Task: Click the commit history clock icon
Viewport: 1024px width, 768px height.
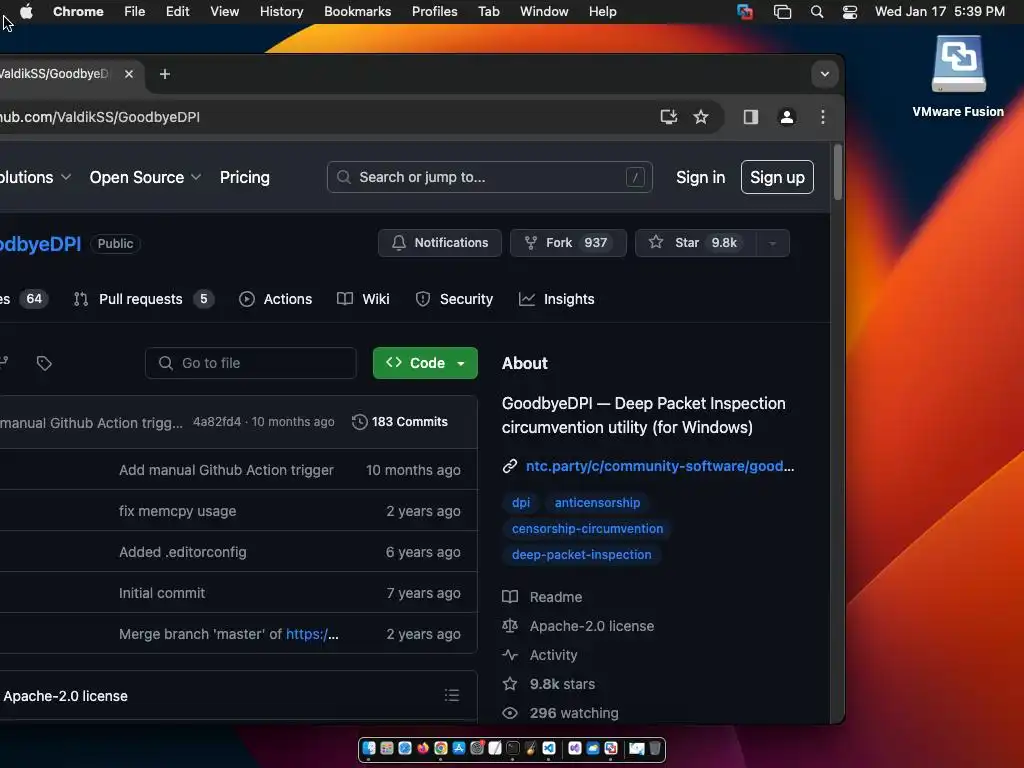Action: coord(359,422)
